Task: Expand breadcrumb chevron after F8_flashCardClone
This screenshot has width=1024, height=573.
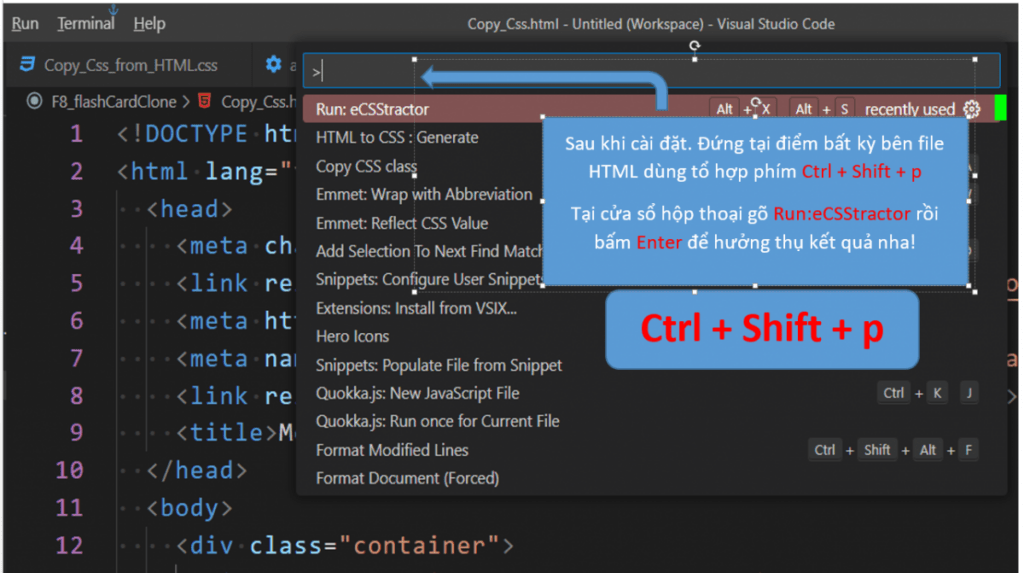Action: 186,102
